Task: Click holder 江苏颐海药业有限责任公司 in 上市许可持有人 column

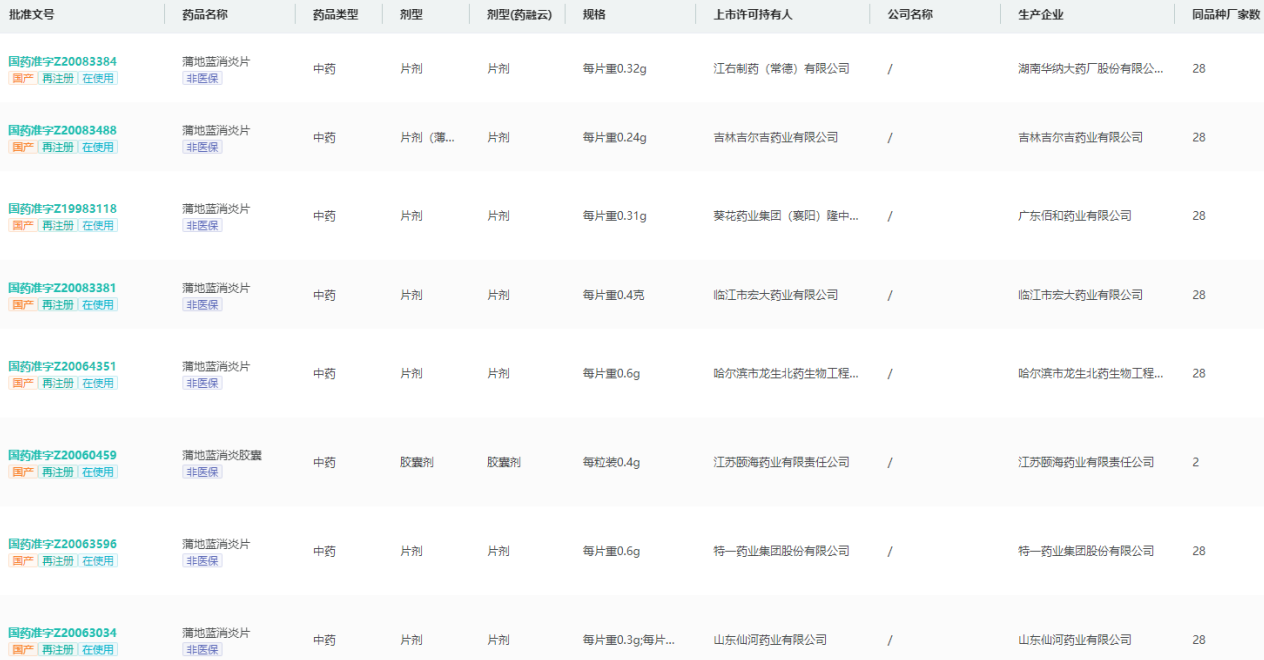Action: (781, 463)
